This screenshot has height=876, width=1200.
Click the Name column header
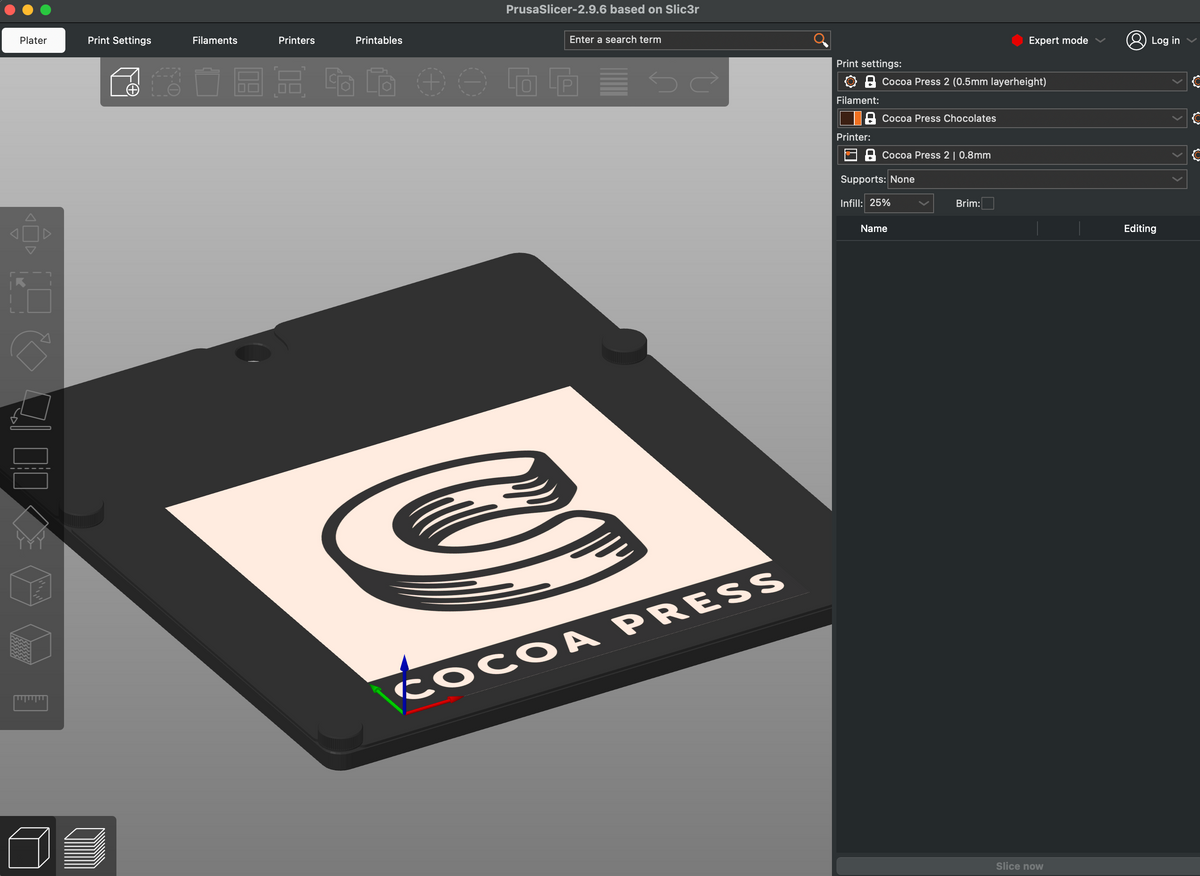click(x=874, y=228)
